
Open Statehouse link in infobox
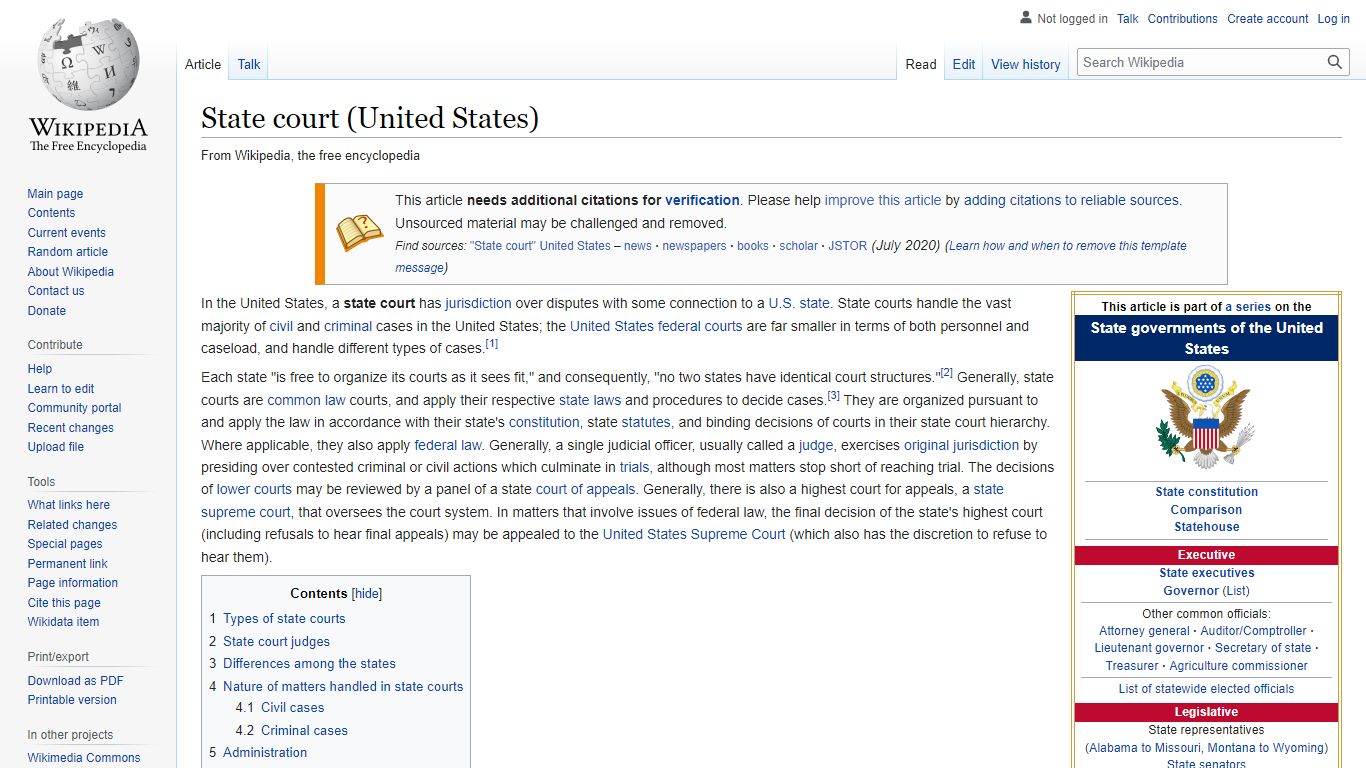pyautogui.click(x=1206, y=527)
